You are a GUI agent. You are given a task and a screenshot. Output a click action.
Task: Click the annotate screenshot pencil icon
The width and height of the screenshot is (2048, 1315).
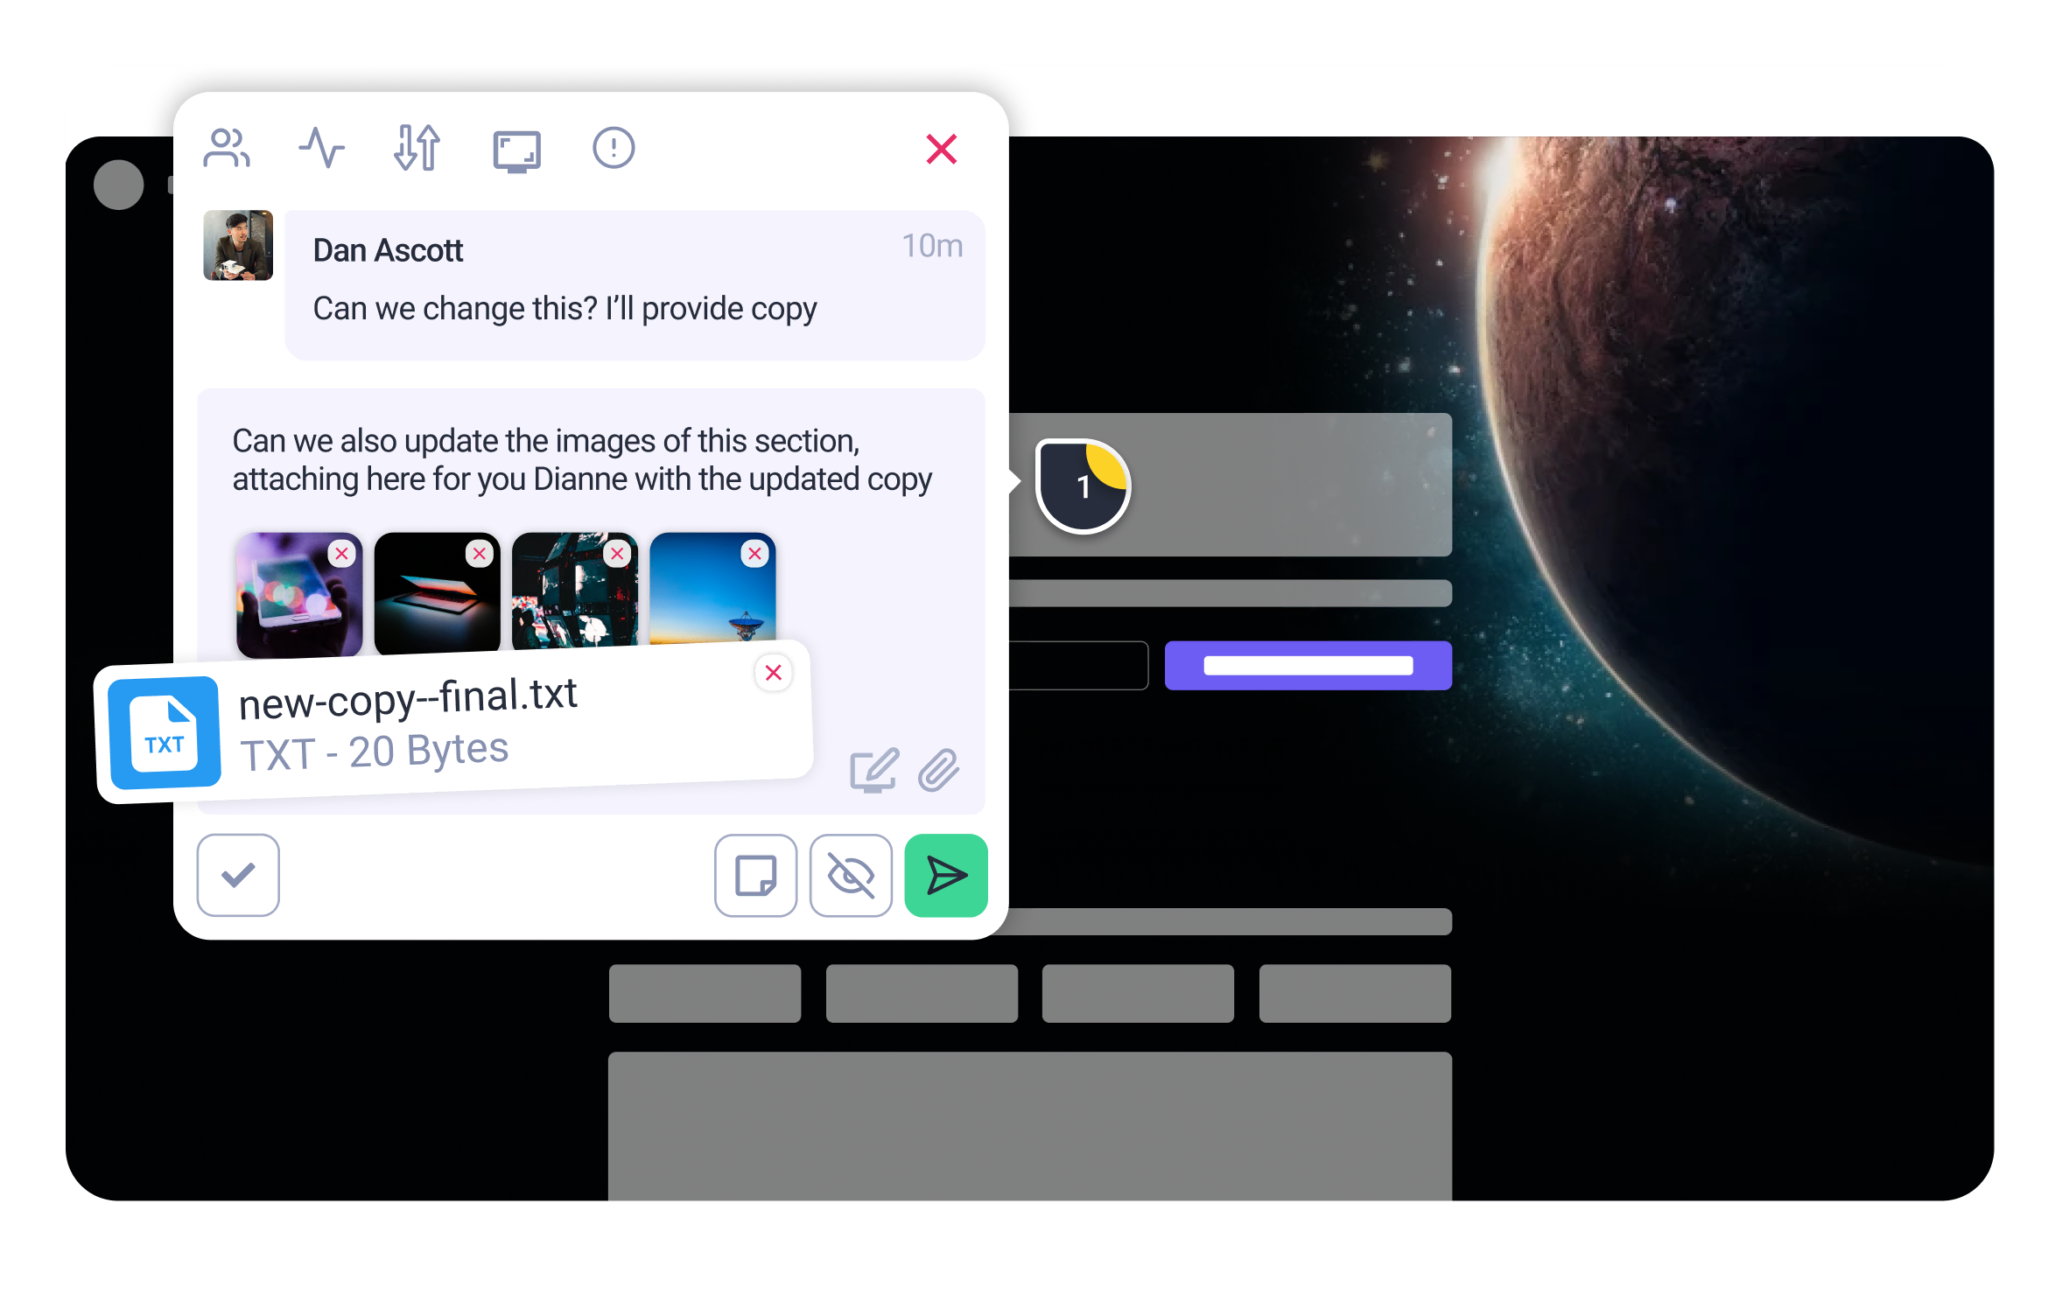click(x=873, y=770)
